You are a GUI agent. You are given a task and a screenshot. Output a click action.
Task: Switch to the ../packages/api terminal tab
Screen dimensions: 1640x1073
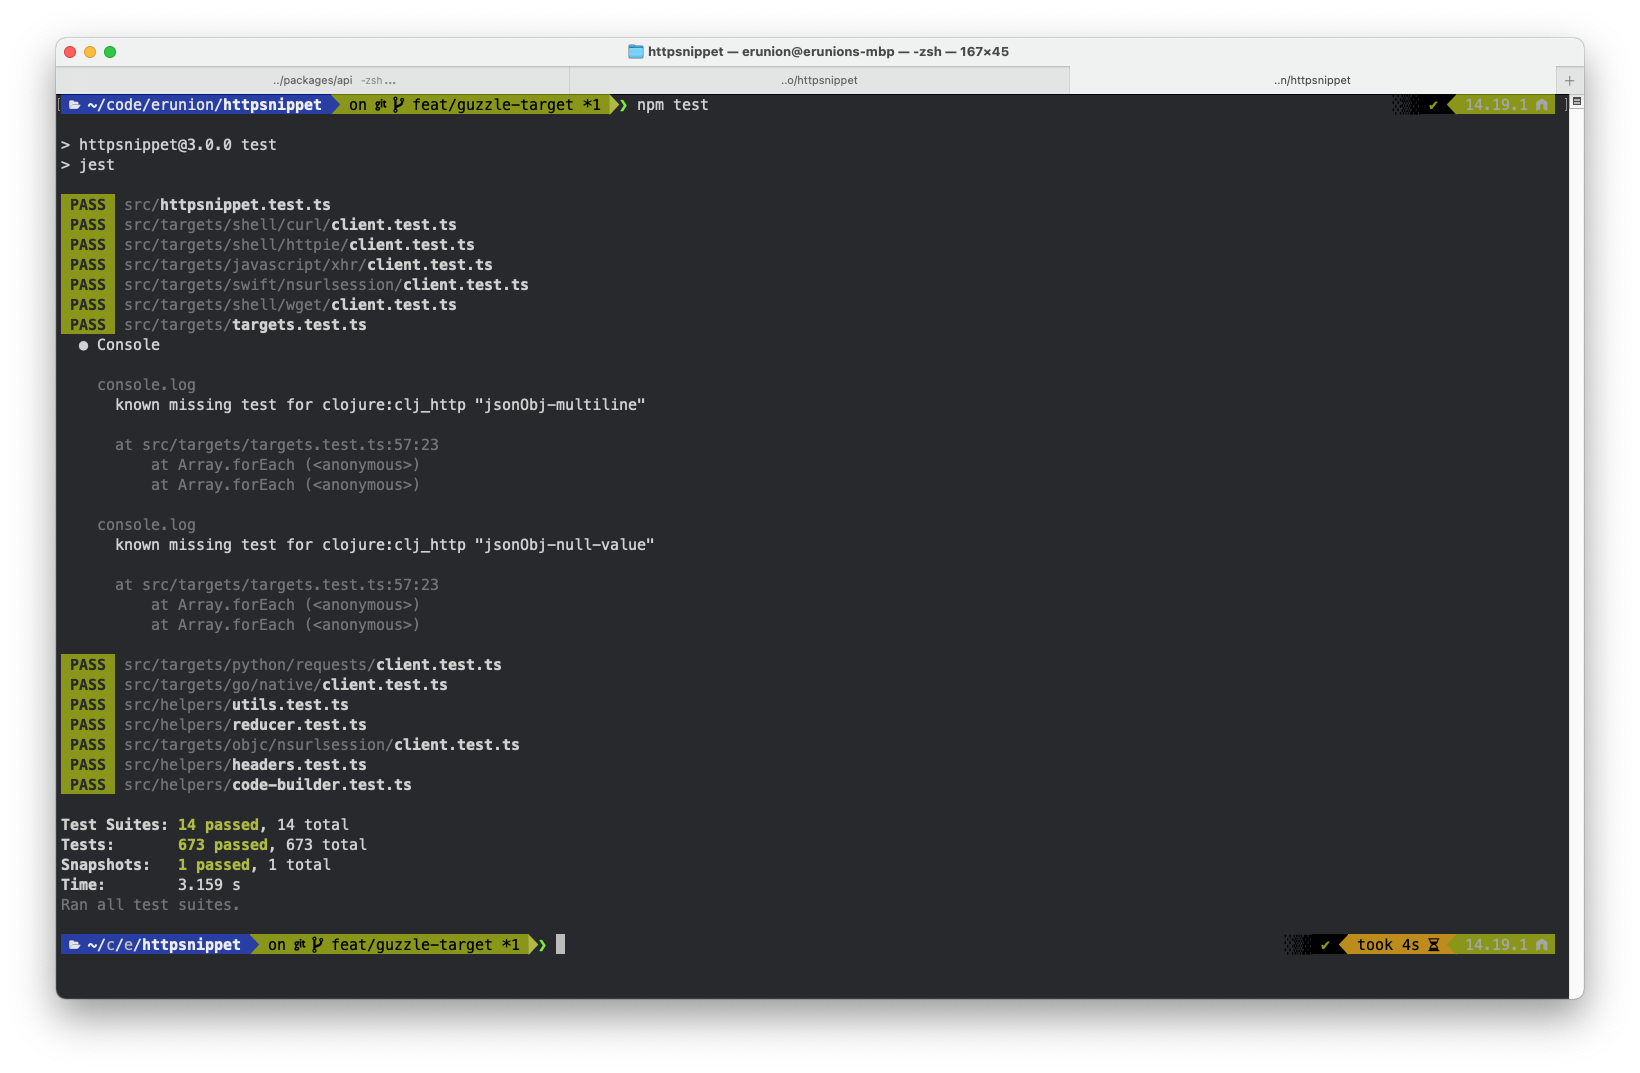(x=312, y=80)
